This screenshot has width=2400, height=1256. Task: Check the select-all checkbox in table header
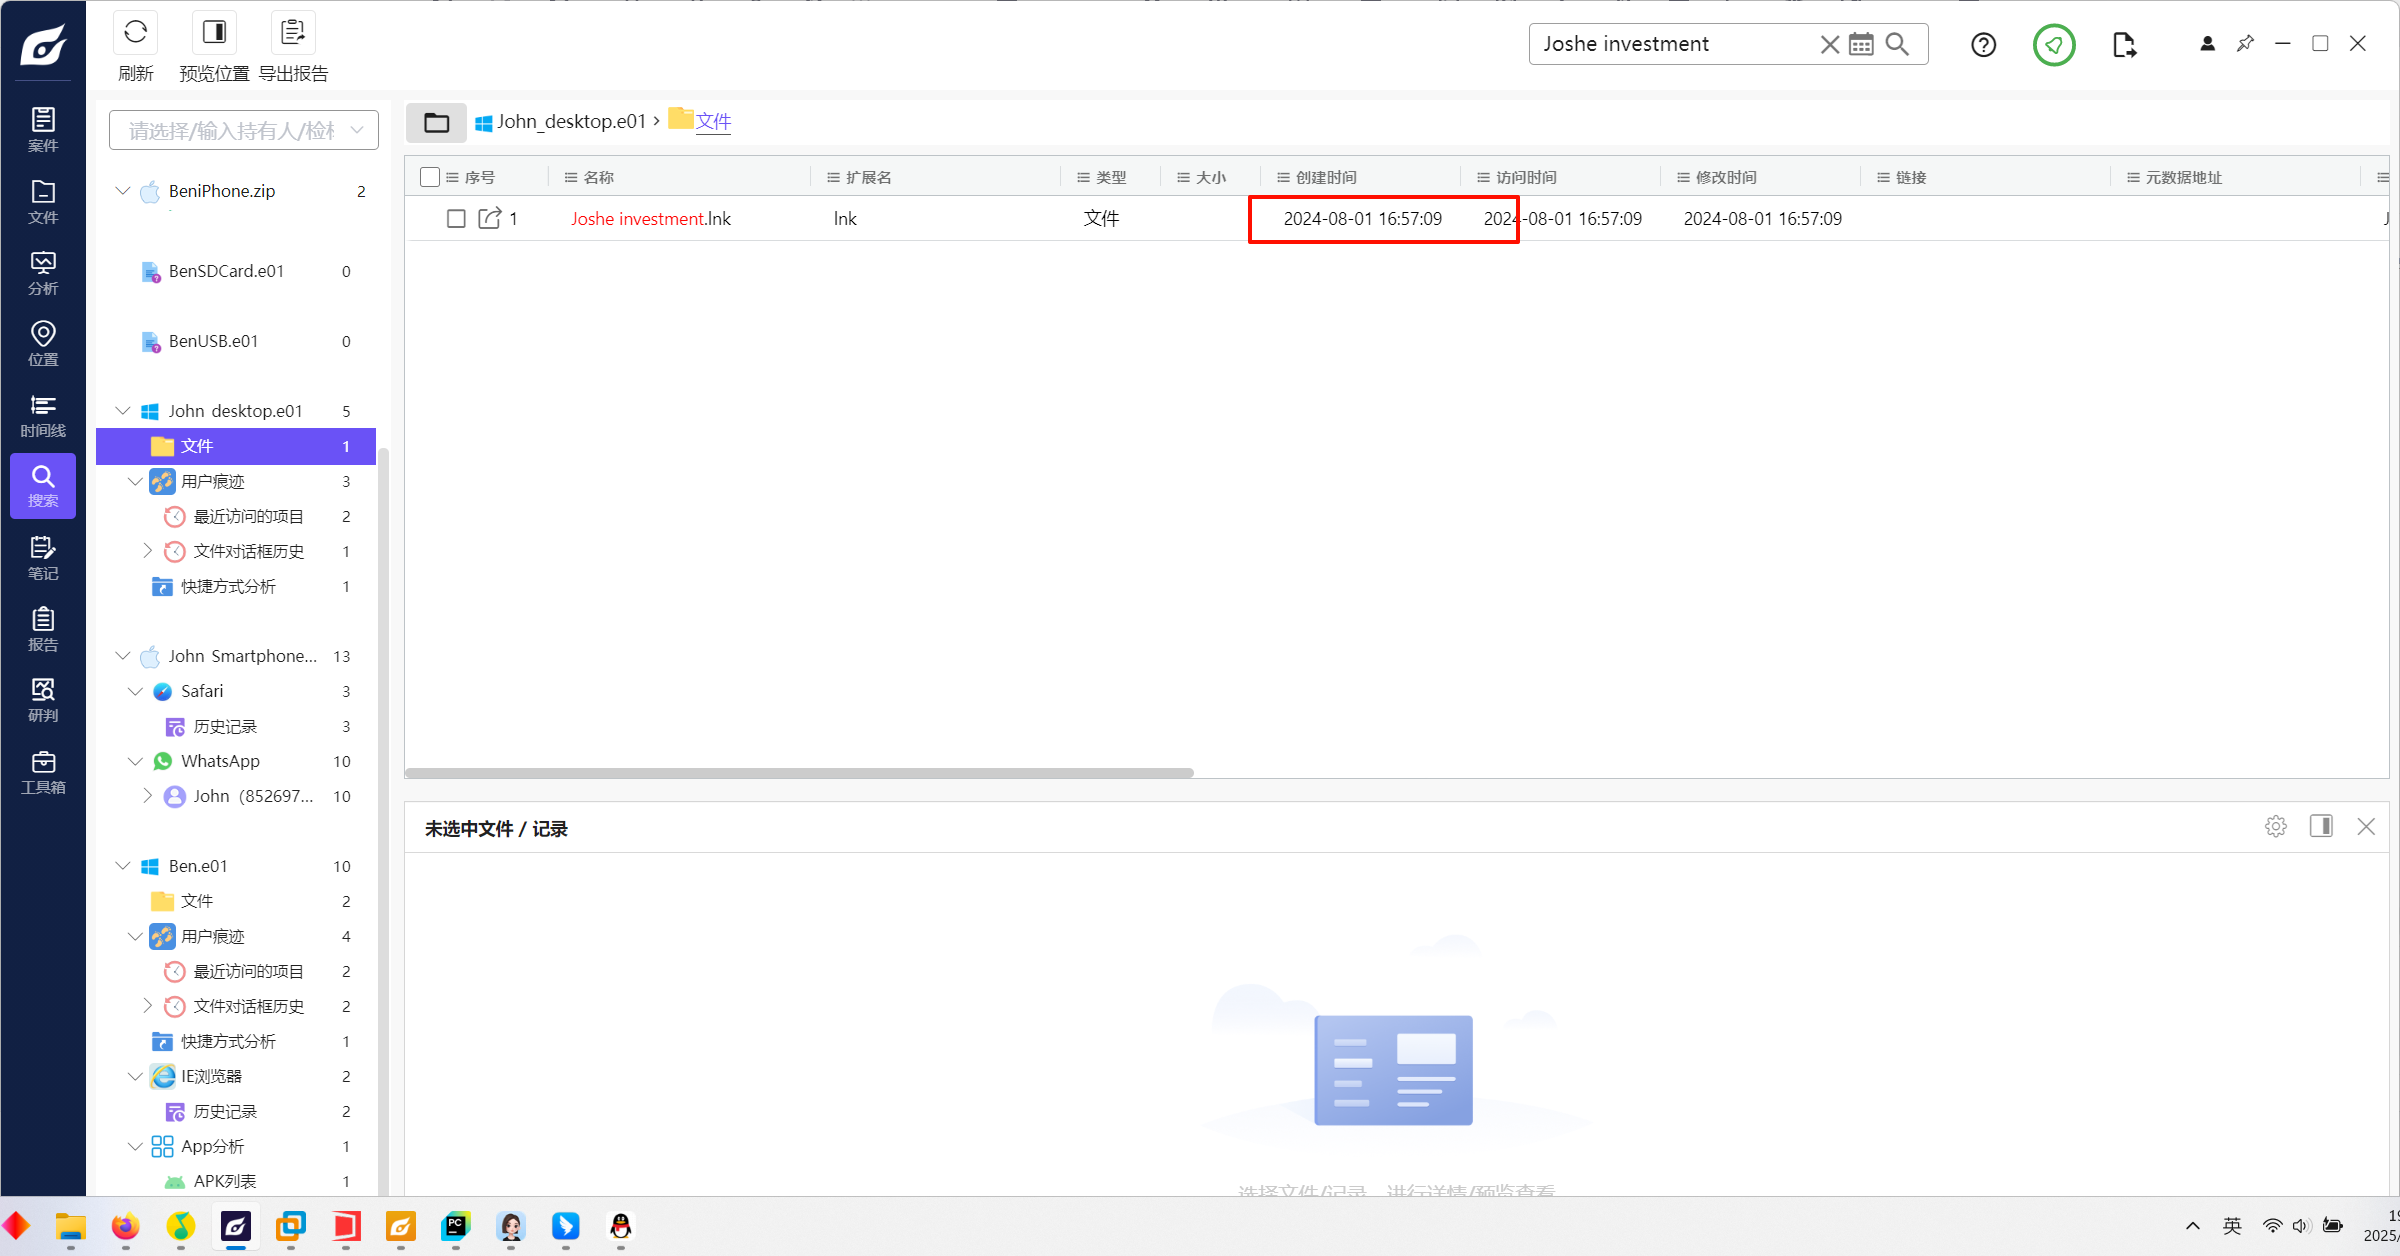pyautogui.click(x=430, y=177)
